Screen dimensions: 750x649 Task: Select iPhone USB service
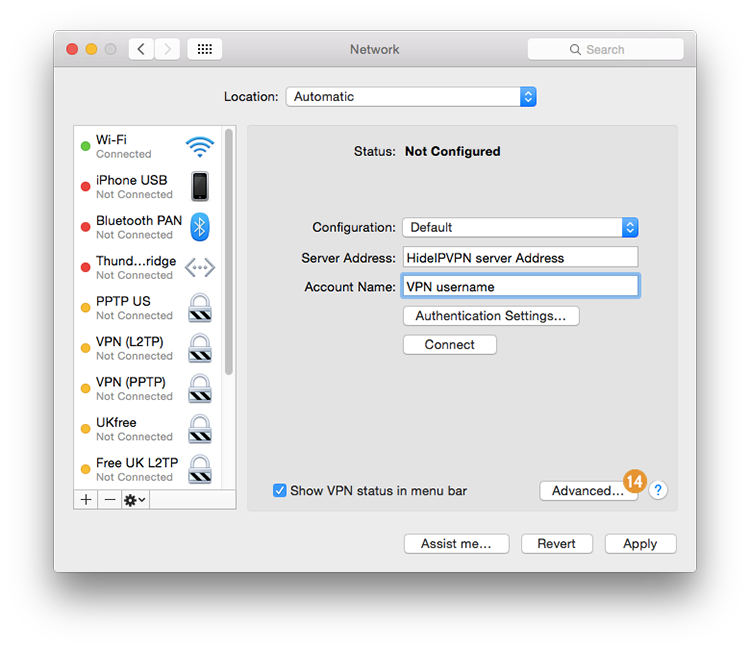148,187
